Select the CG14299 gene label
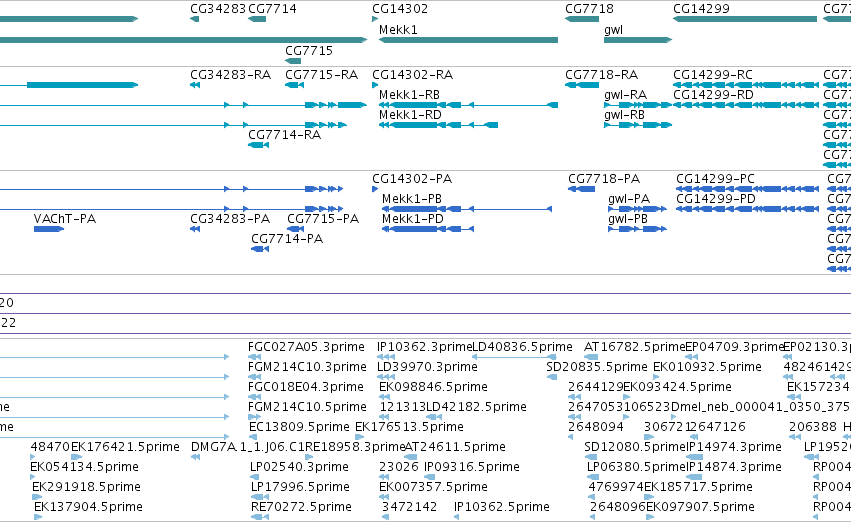851x522 pixels. tap(701, 9)
